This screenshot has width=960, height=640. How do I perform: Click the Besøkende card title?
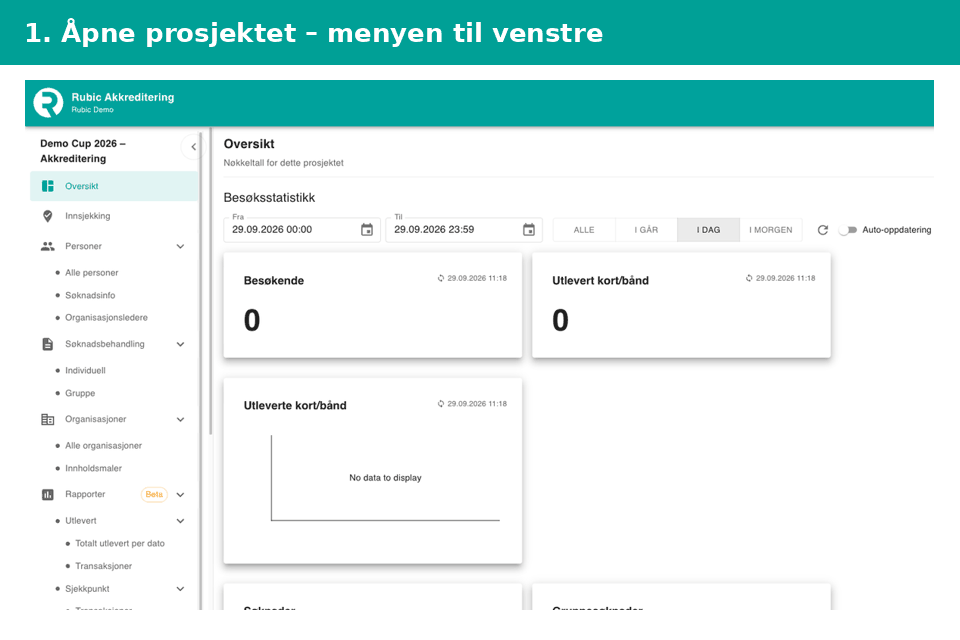pos(274,281)
